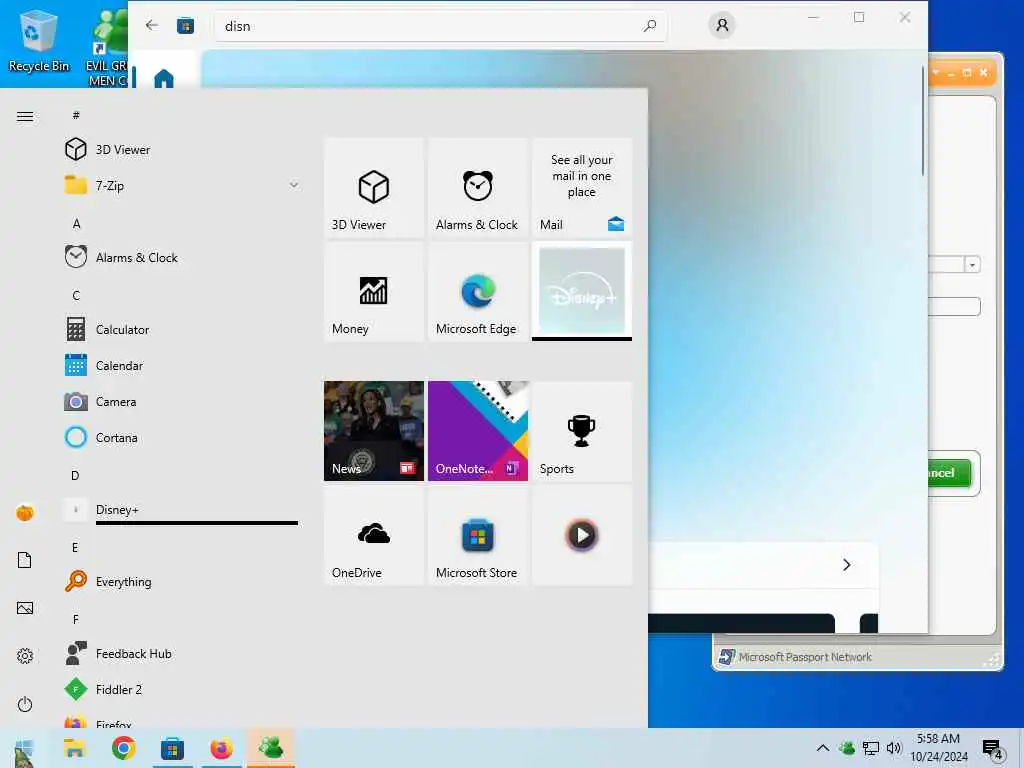Click Store window vertical scrollbar
Screen dimensions: 1024x768
pyautogui.click(x=923, y=121)
